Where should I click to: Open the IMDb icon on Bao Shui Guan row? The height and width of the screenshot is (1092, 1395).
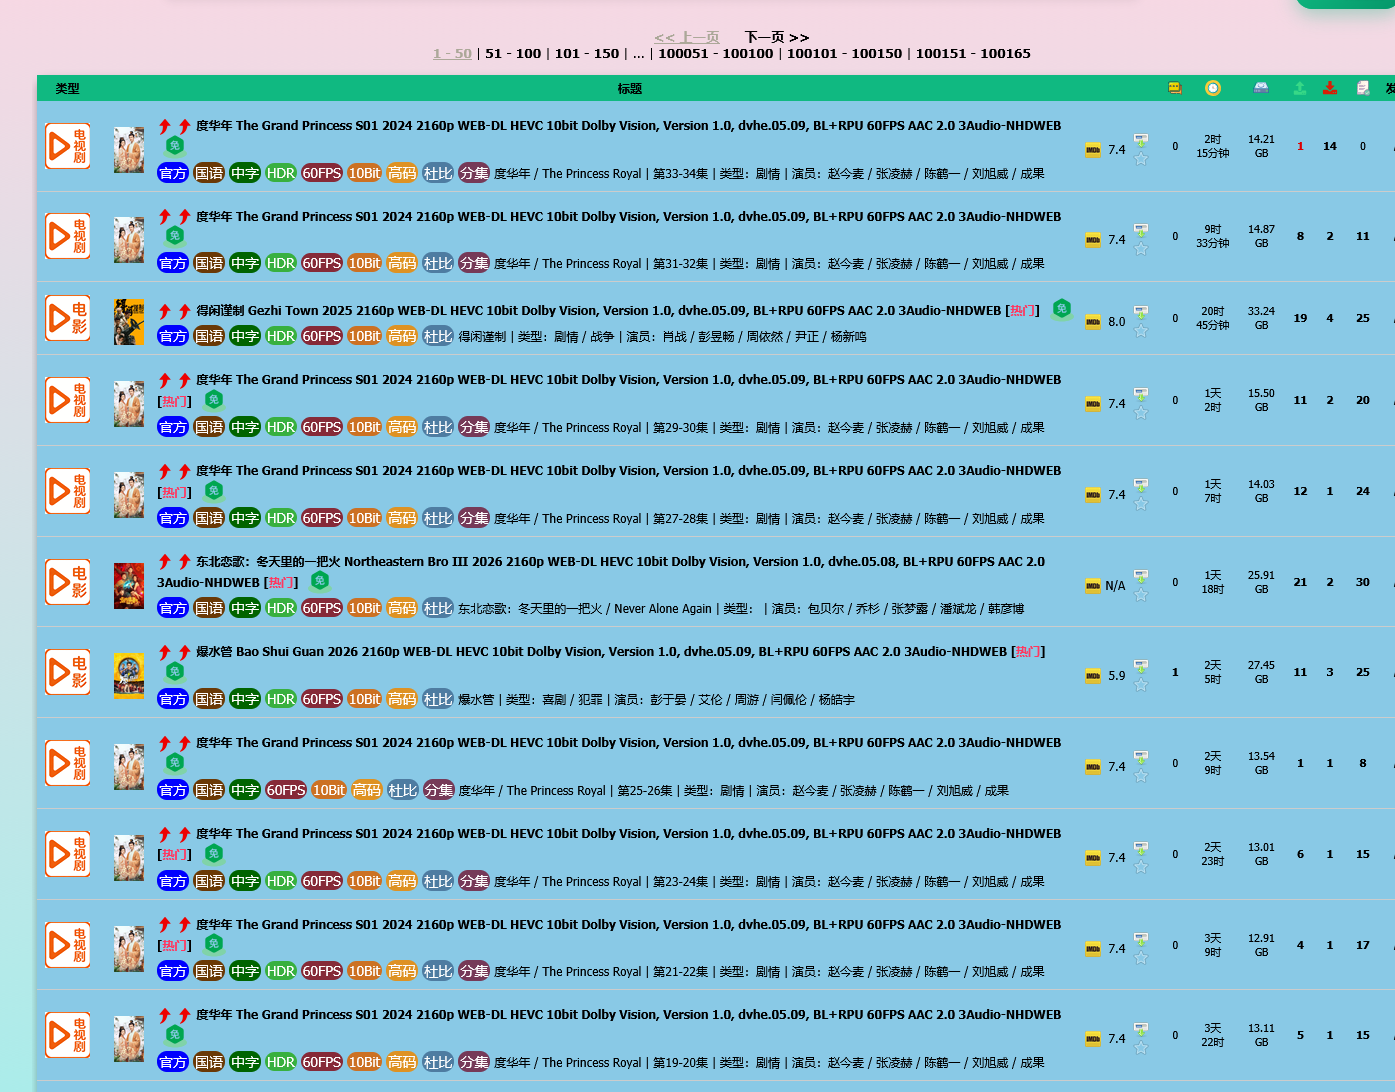coord(1093,676)
